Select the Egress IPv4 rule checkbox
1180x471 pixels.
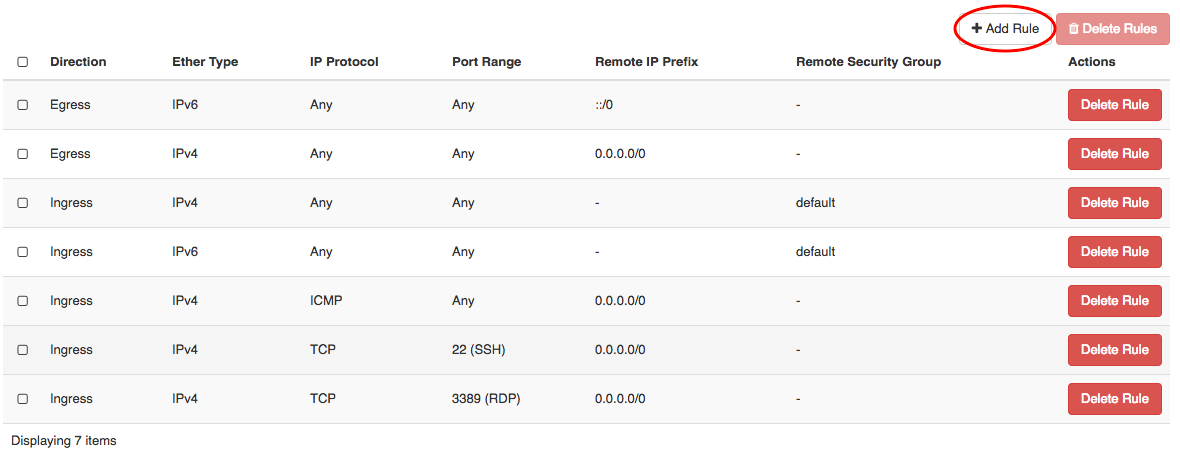(x=23, y=154)
